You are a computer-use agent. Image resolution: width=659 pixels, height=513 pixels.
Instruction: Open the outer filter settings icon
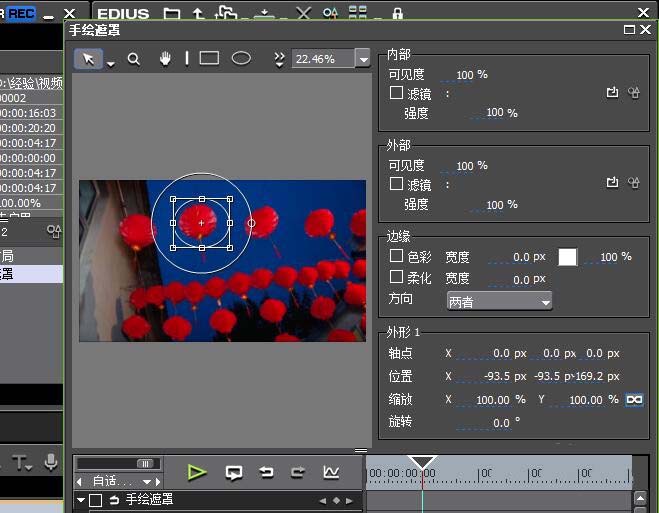634,182
